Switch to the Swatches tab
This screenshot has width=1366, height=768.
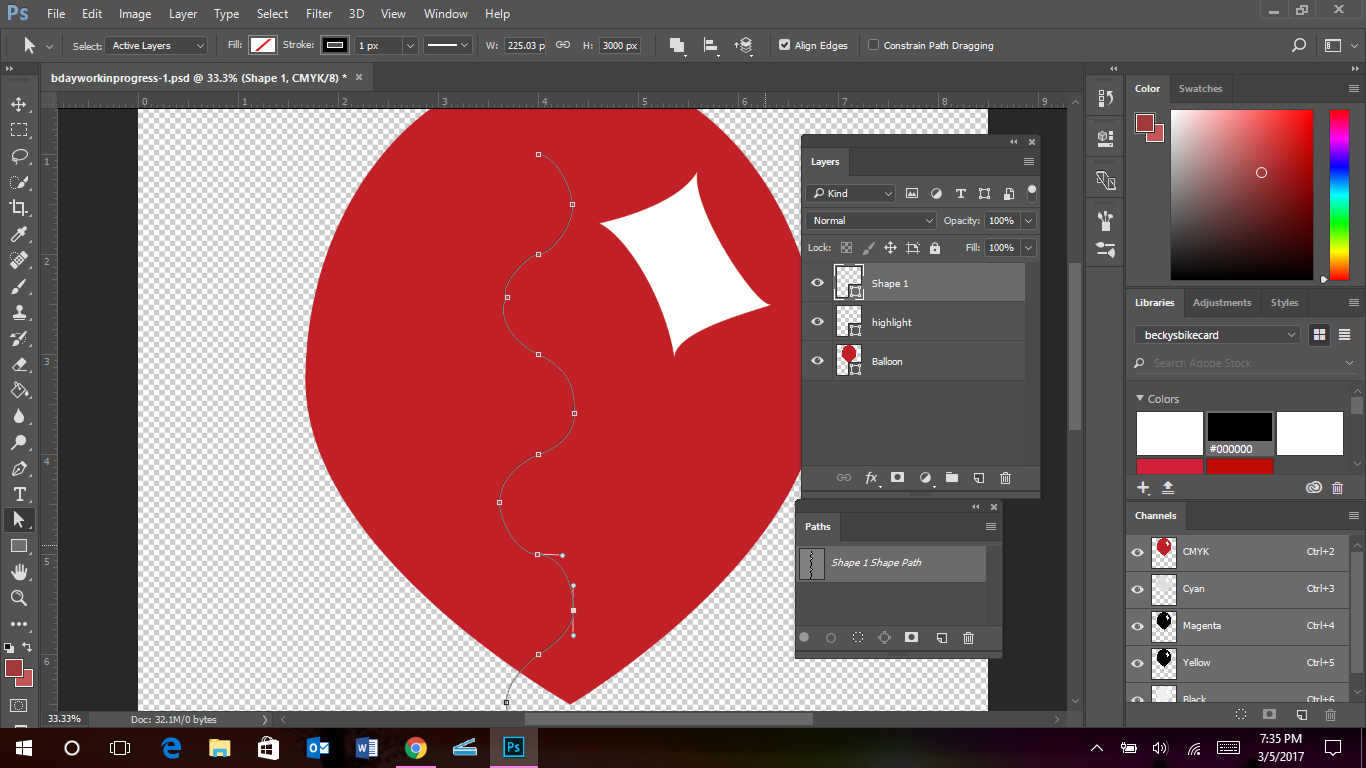1200,89
